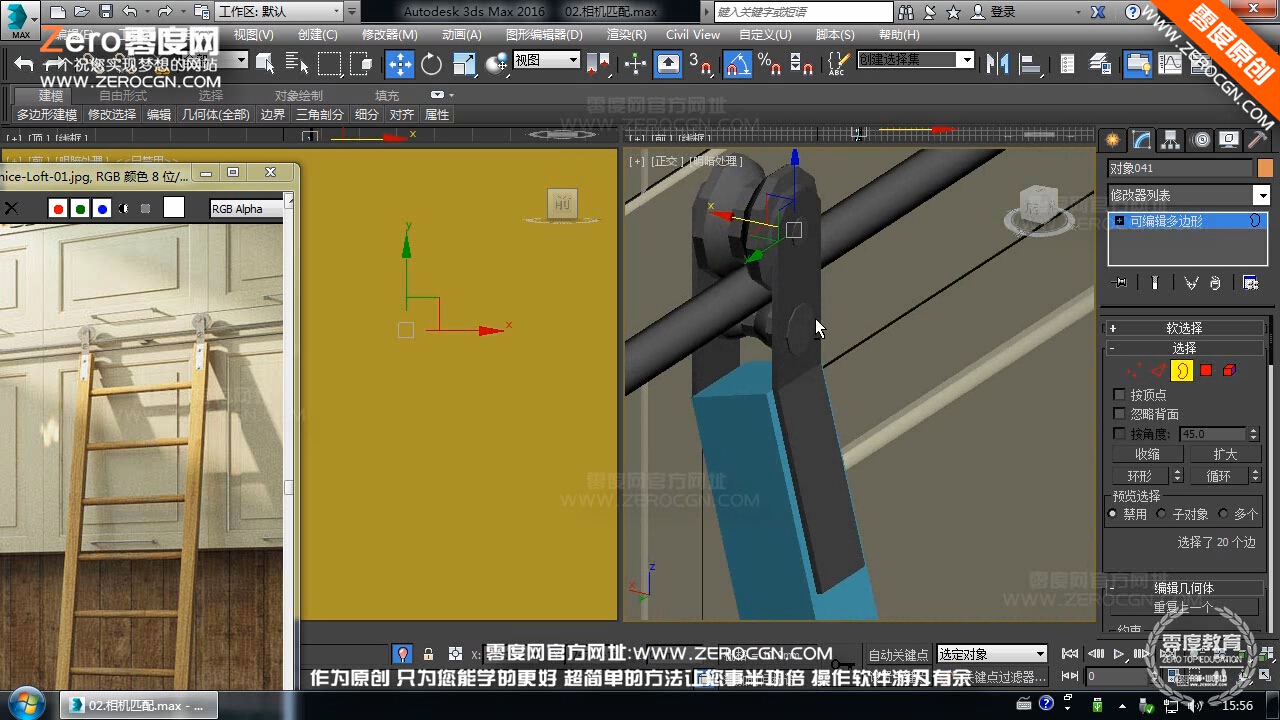The width and height of the screenshot is (1280, 720).
Task: Open the 视图 reference coordinate dropdown
Action: (546, 60)
